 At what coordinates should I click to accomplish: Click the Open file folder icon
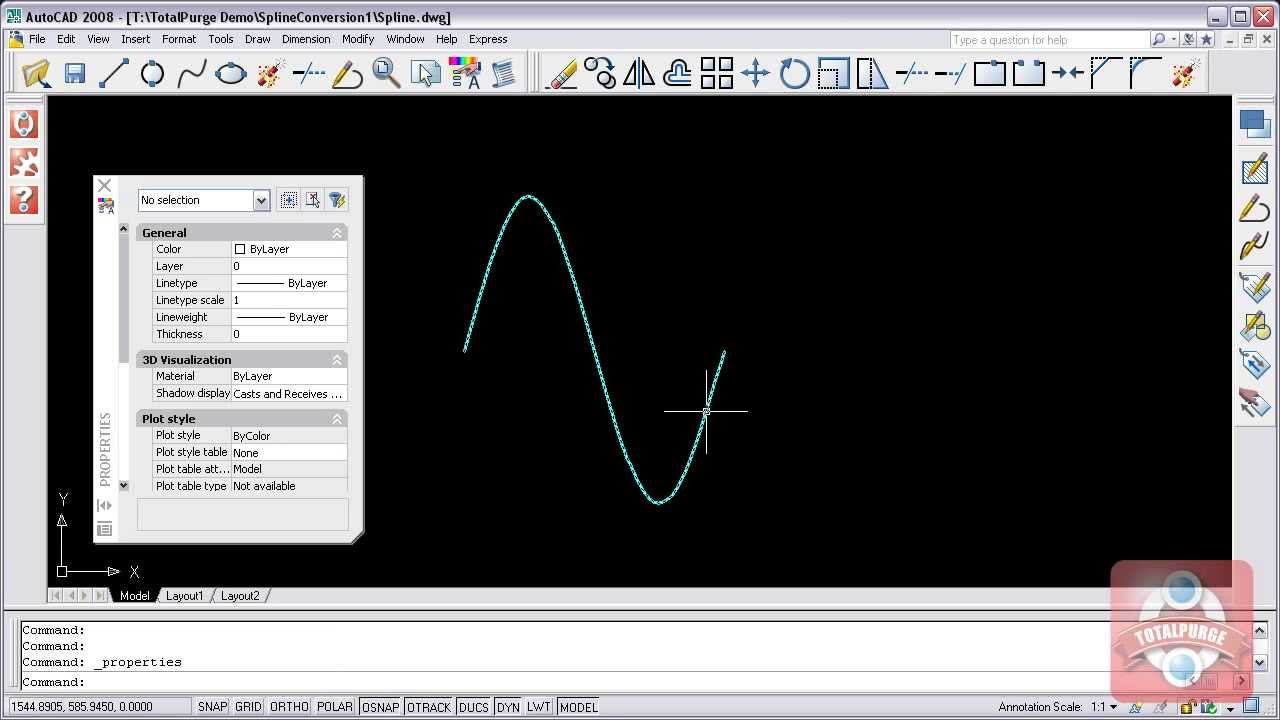click(36, 73)
